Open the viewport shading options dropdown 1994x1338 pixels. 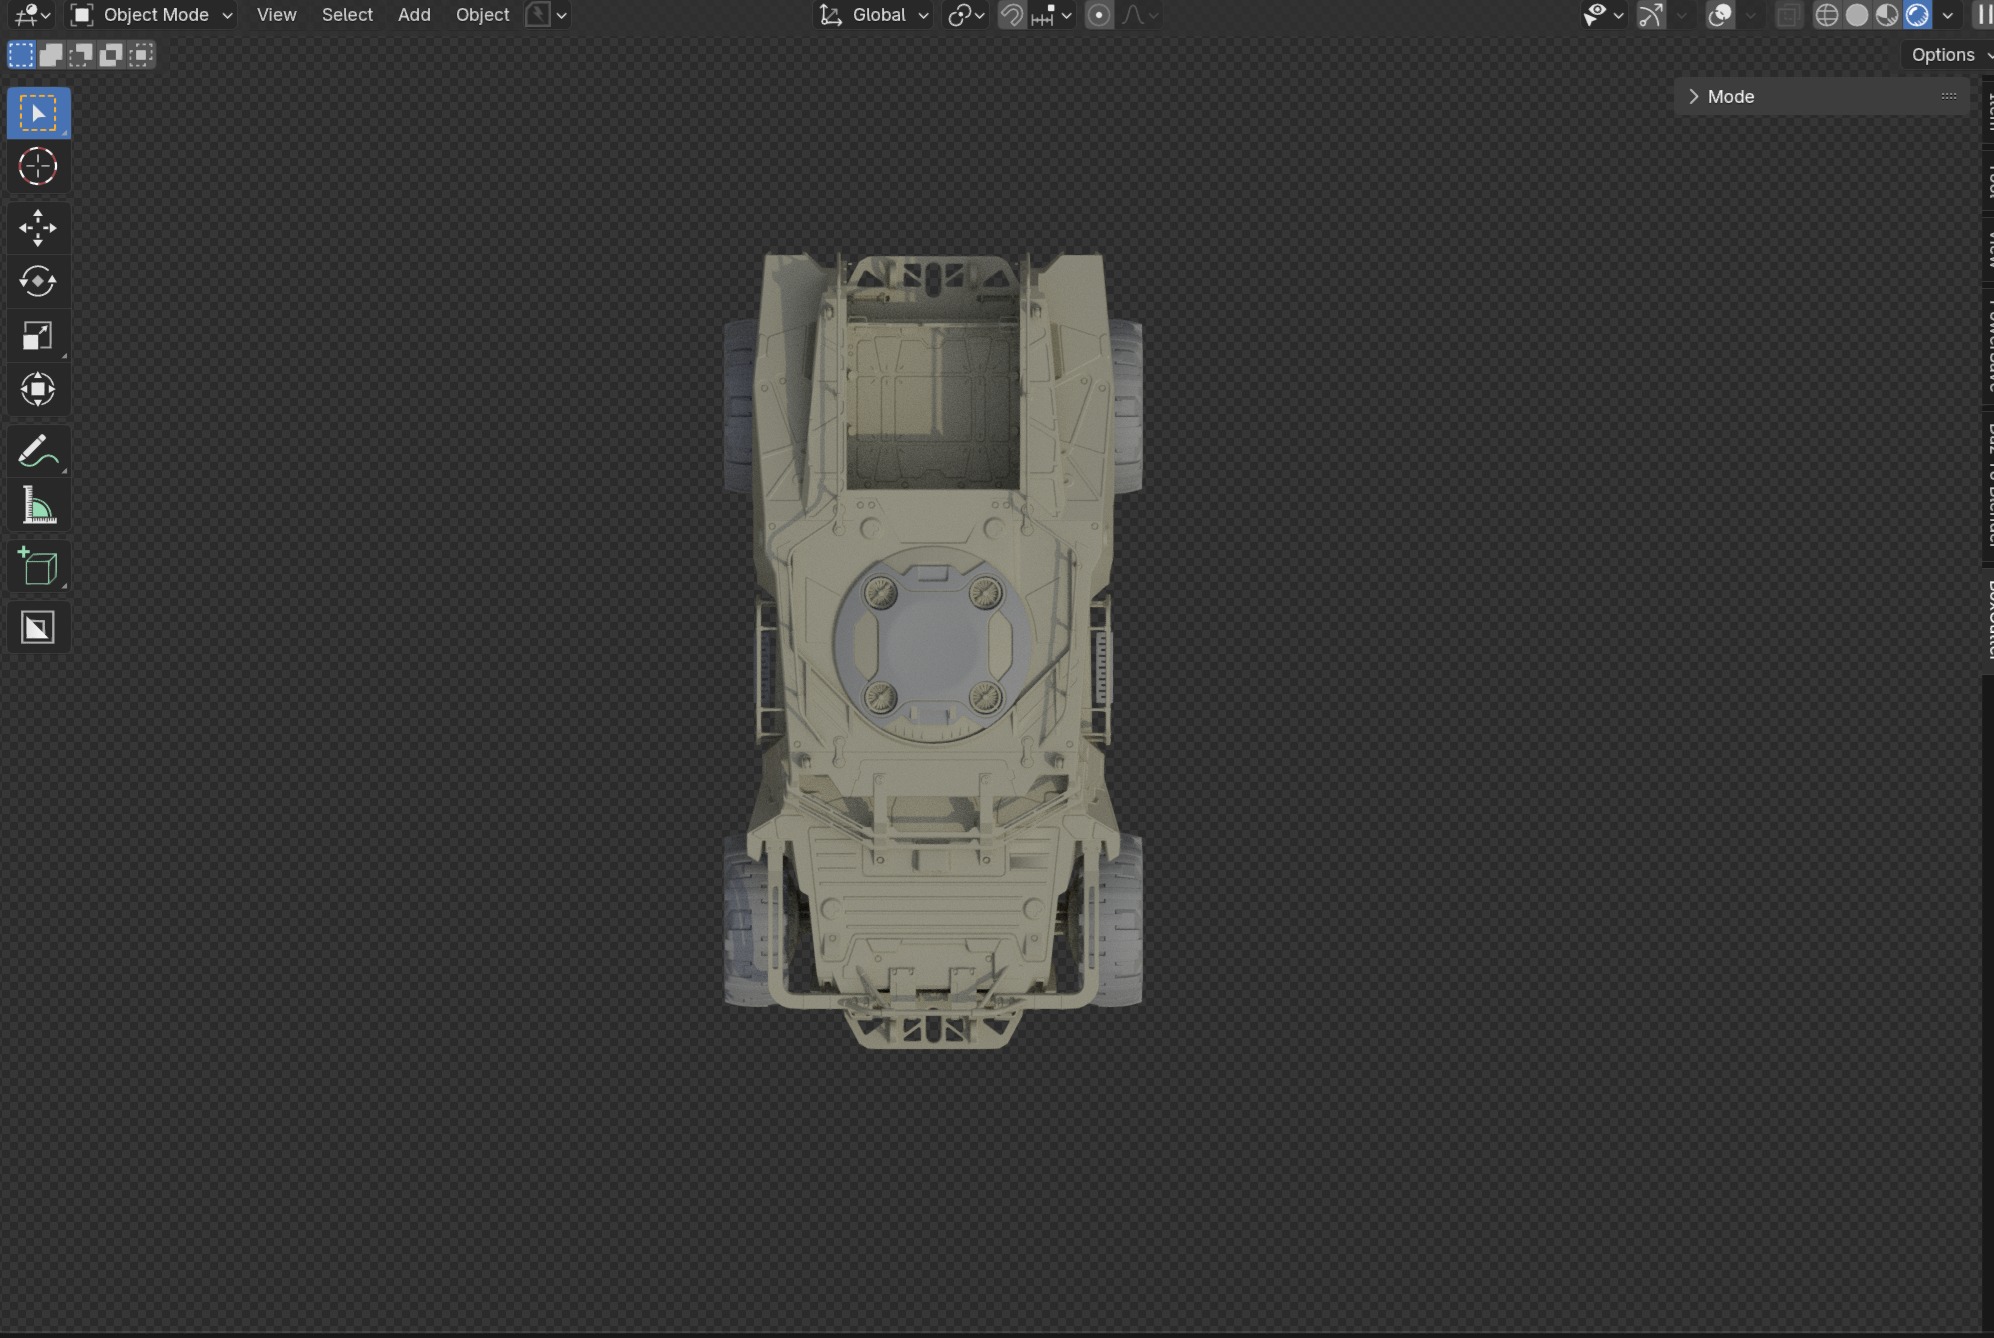point(1948,15)
